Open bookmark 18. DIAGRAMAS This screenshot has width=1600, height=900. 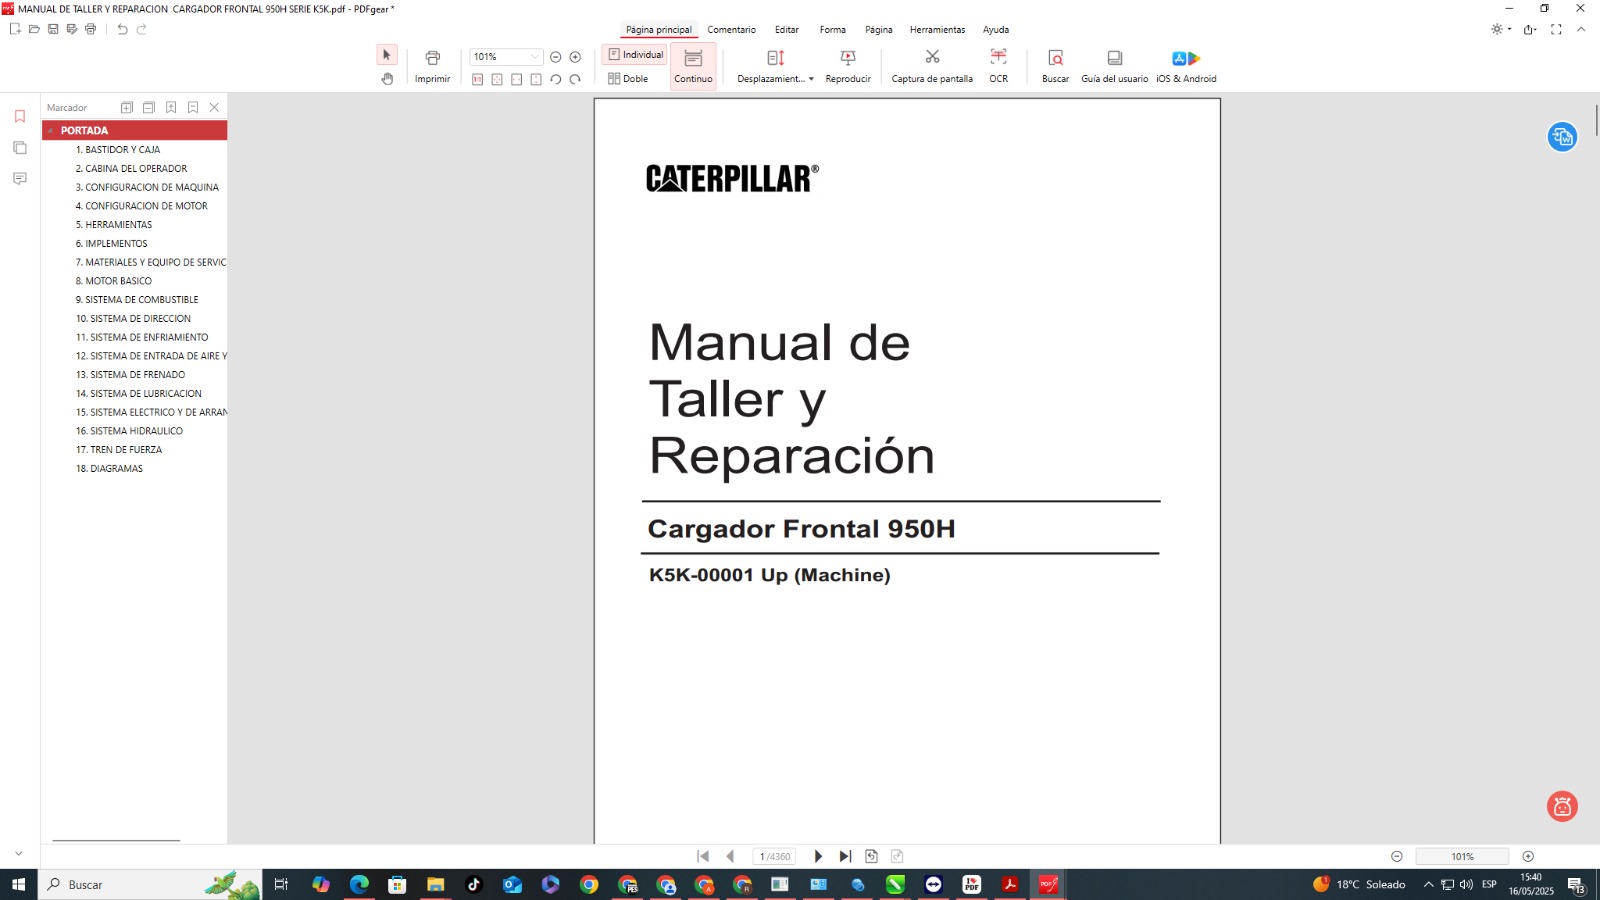coord(109,469)
